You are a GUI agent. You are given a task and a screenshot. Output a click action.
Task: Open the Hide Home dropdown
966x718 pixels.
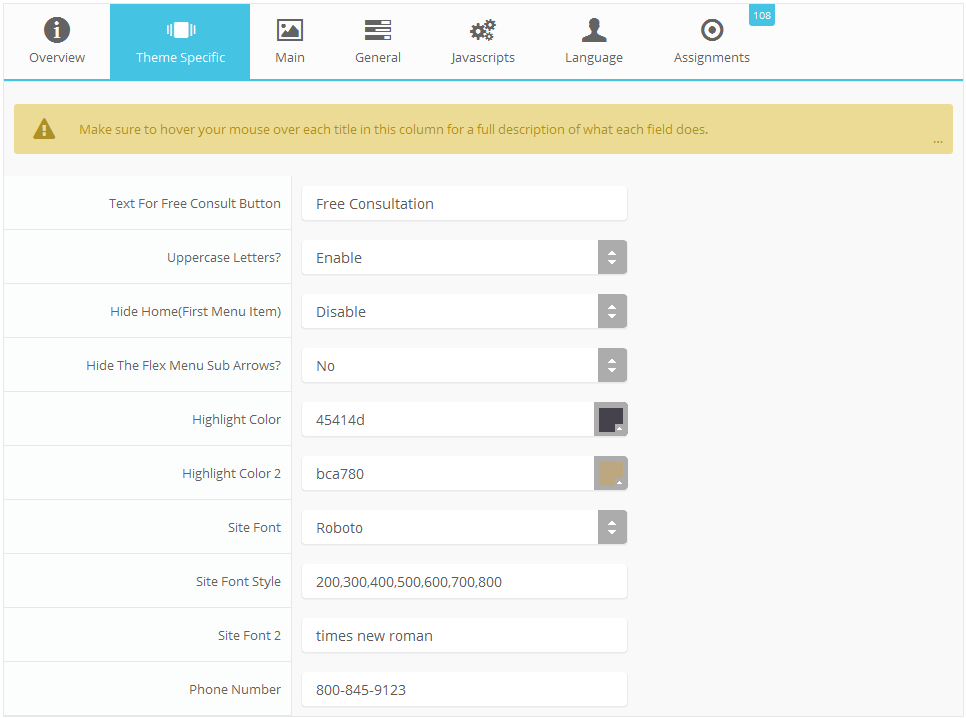(x=612, y=312)
